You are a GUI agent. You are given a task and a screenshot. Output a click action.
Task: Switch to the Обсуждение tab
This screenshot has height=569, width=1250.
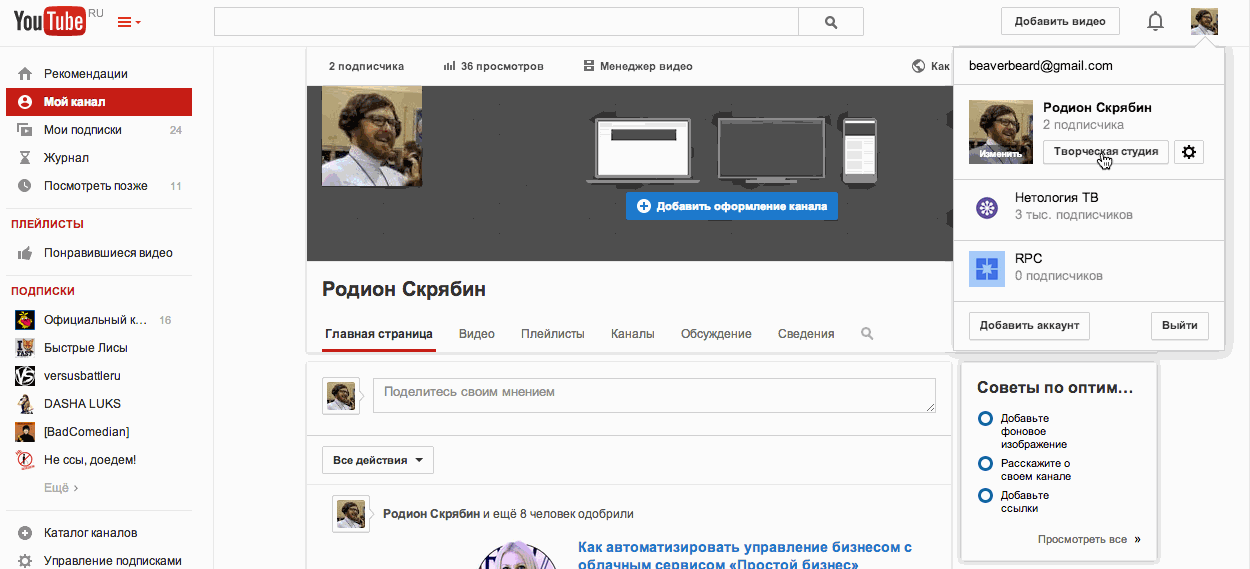click(716, 334)
